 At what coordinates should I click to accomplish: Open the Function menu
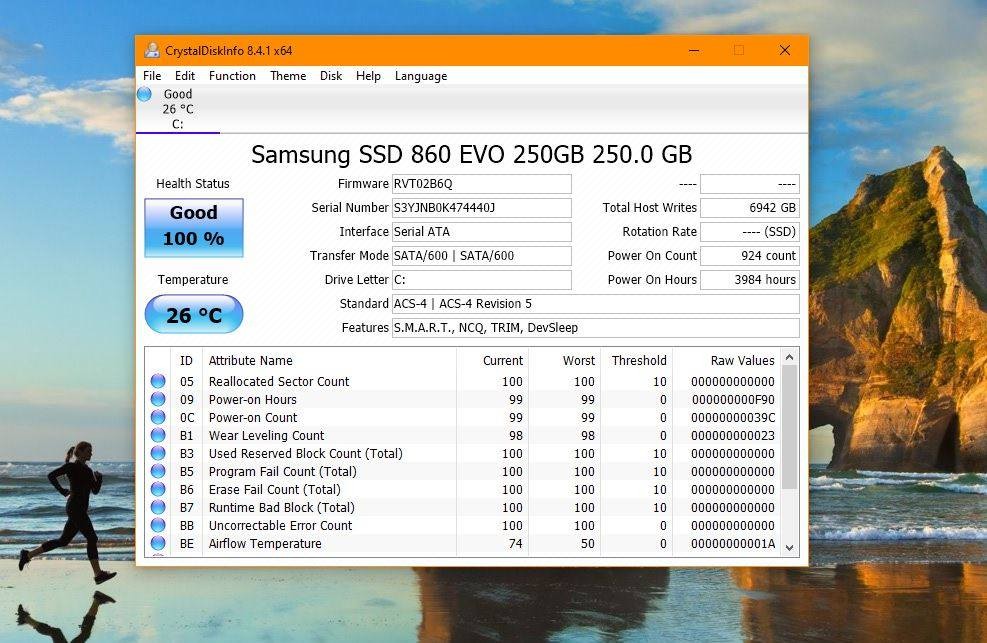coord(232,75)
